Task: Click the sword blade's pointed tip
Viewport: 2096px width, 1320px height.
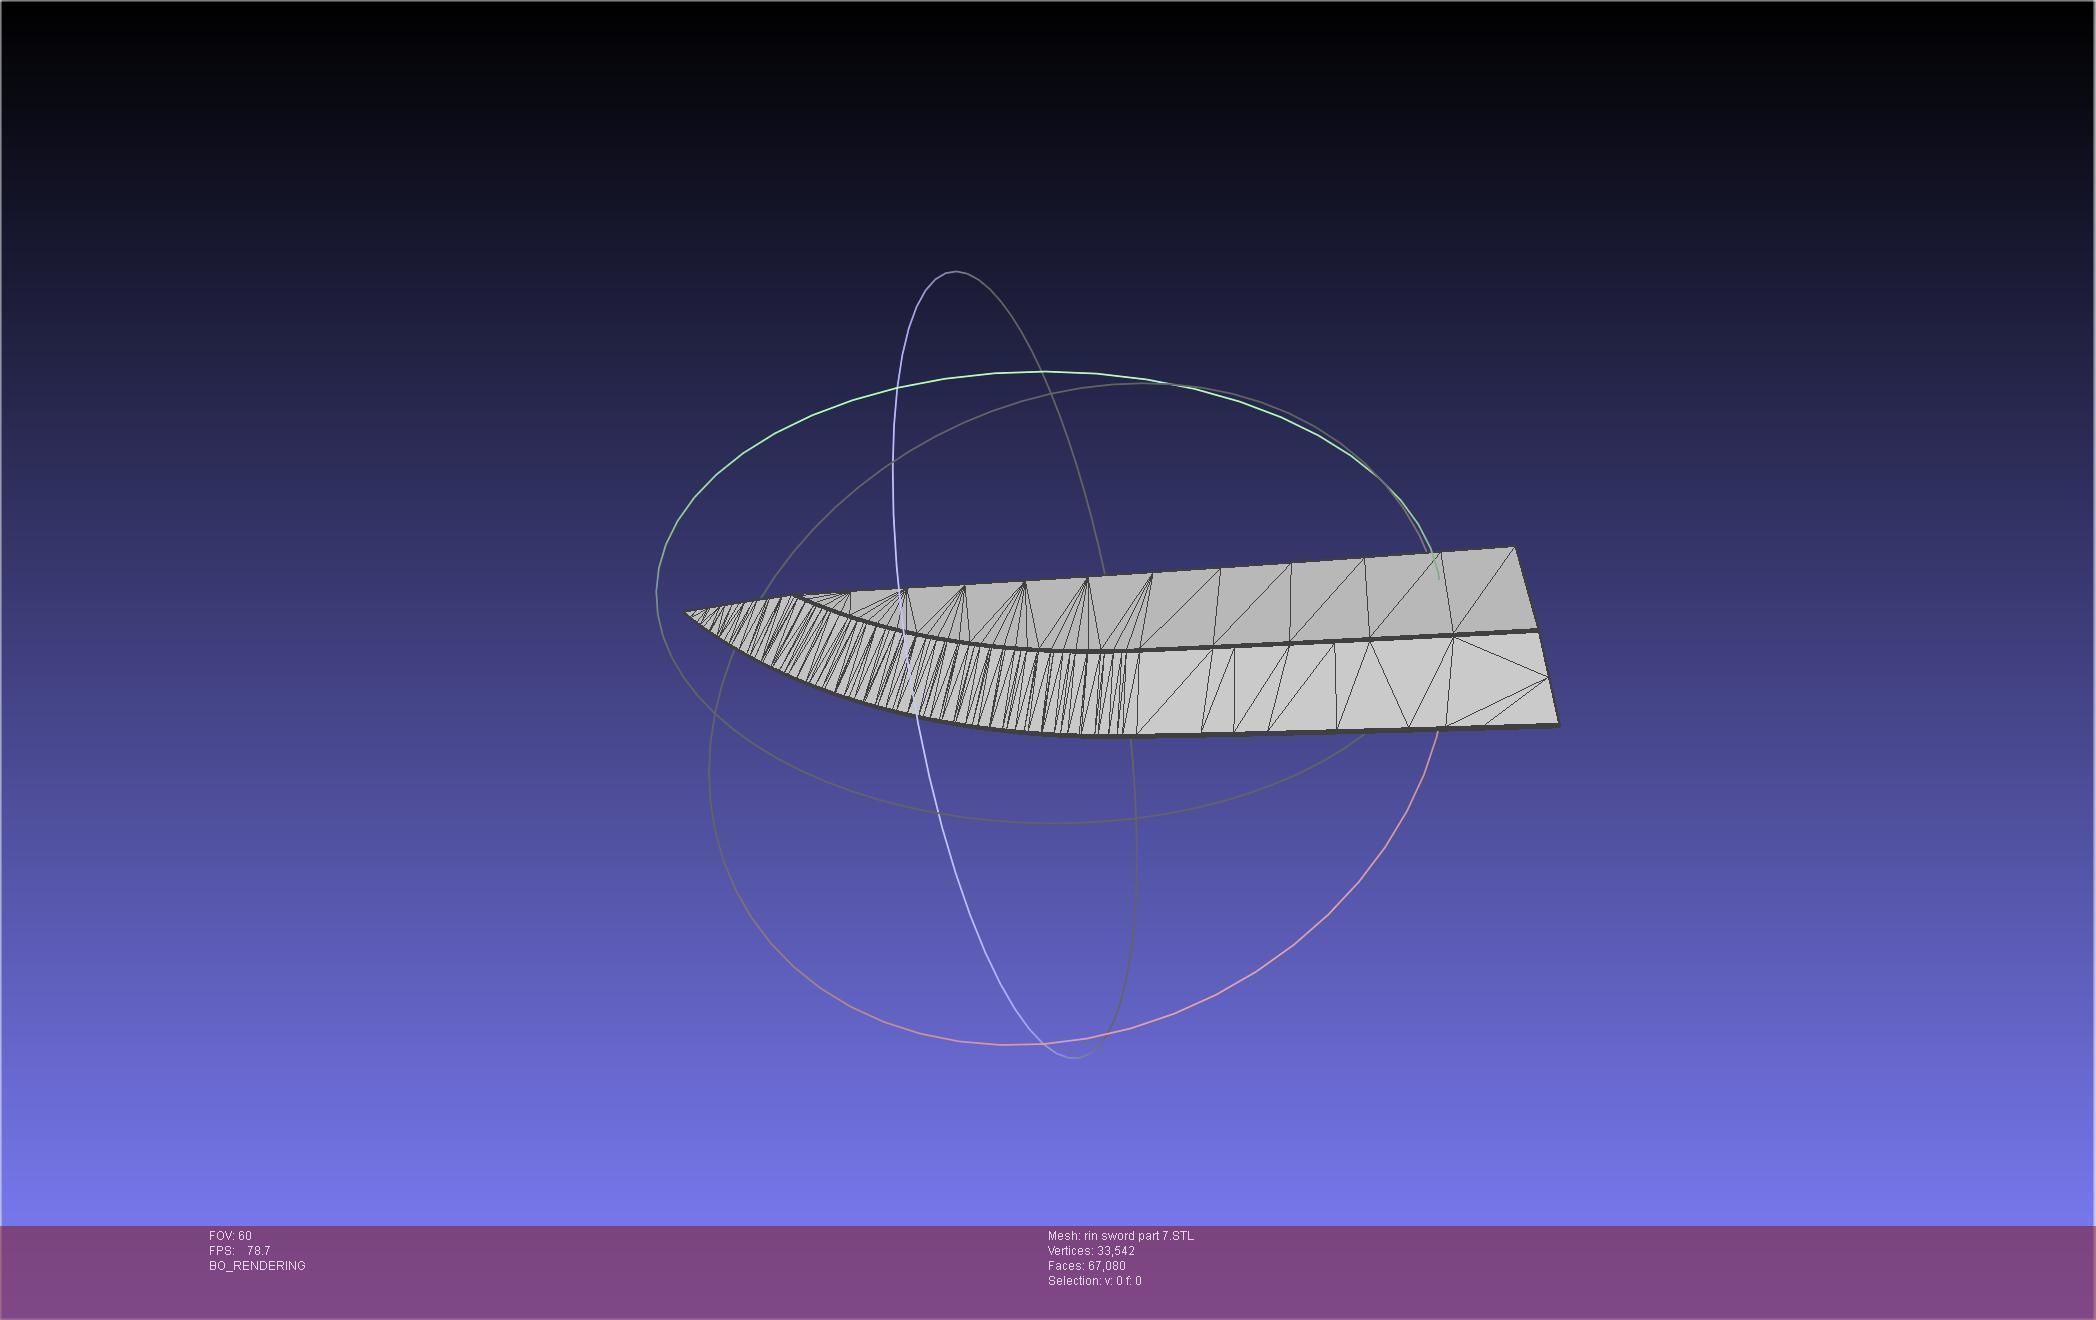Action: 691,612
